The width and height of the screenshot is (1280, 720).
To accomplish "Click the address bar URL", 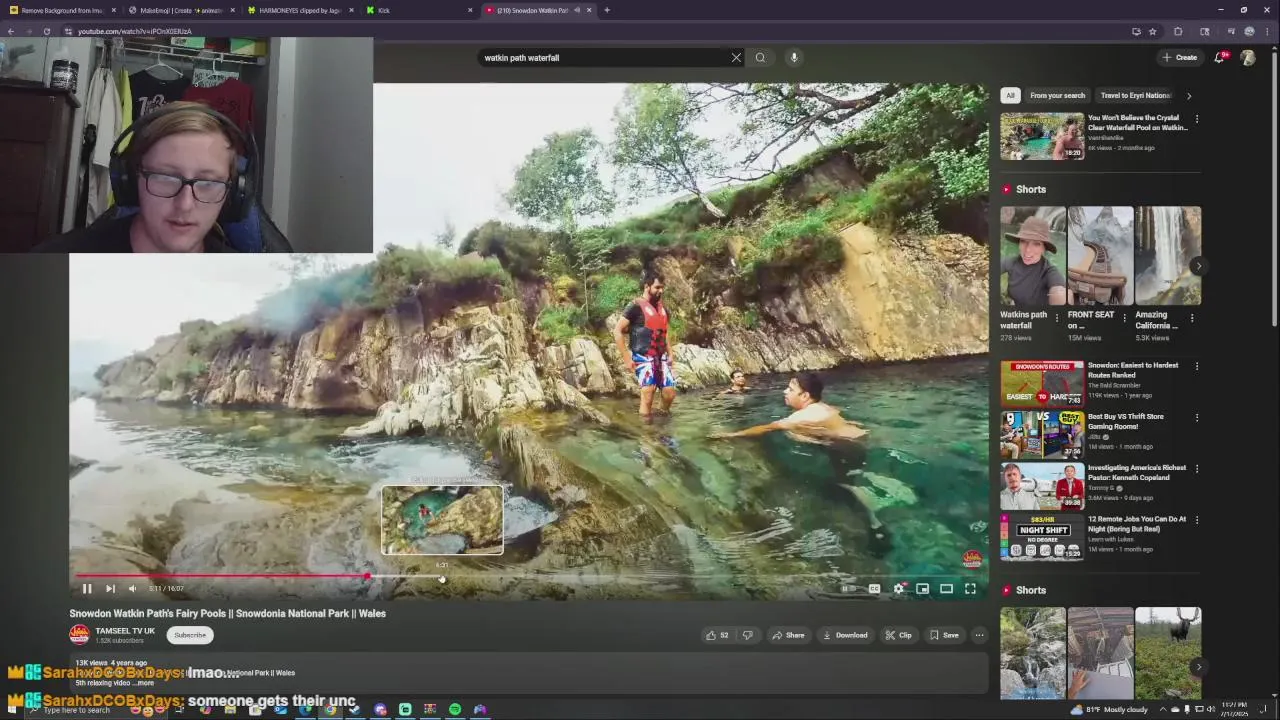I will coord(134,31).
